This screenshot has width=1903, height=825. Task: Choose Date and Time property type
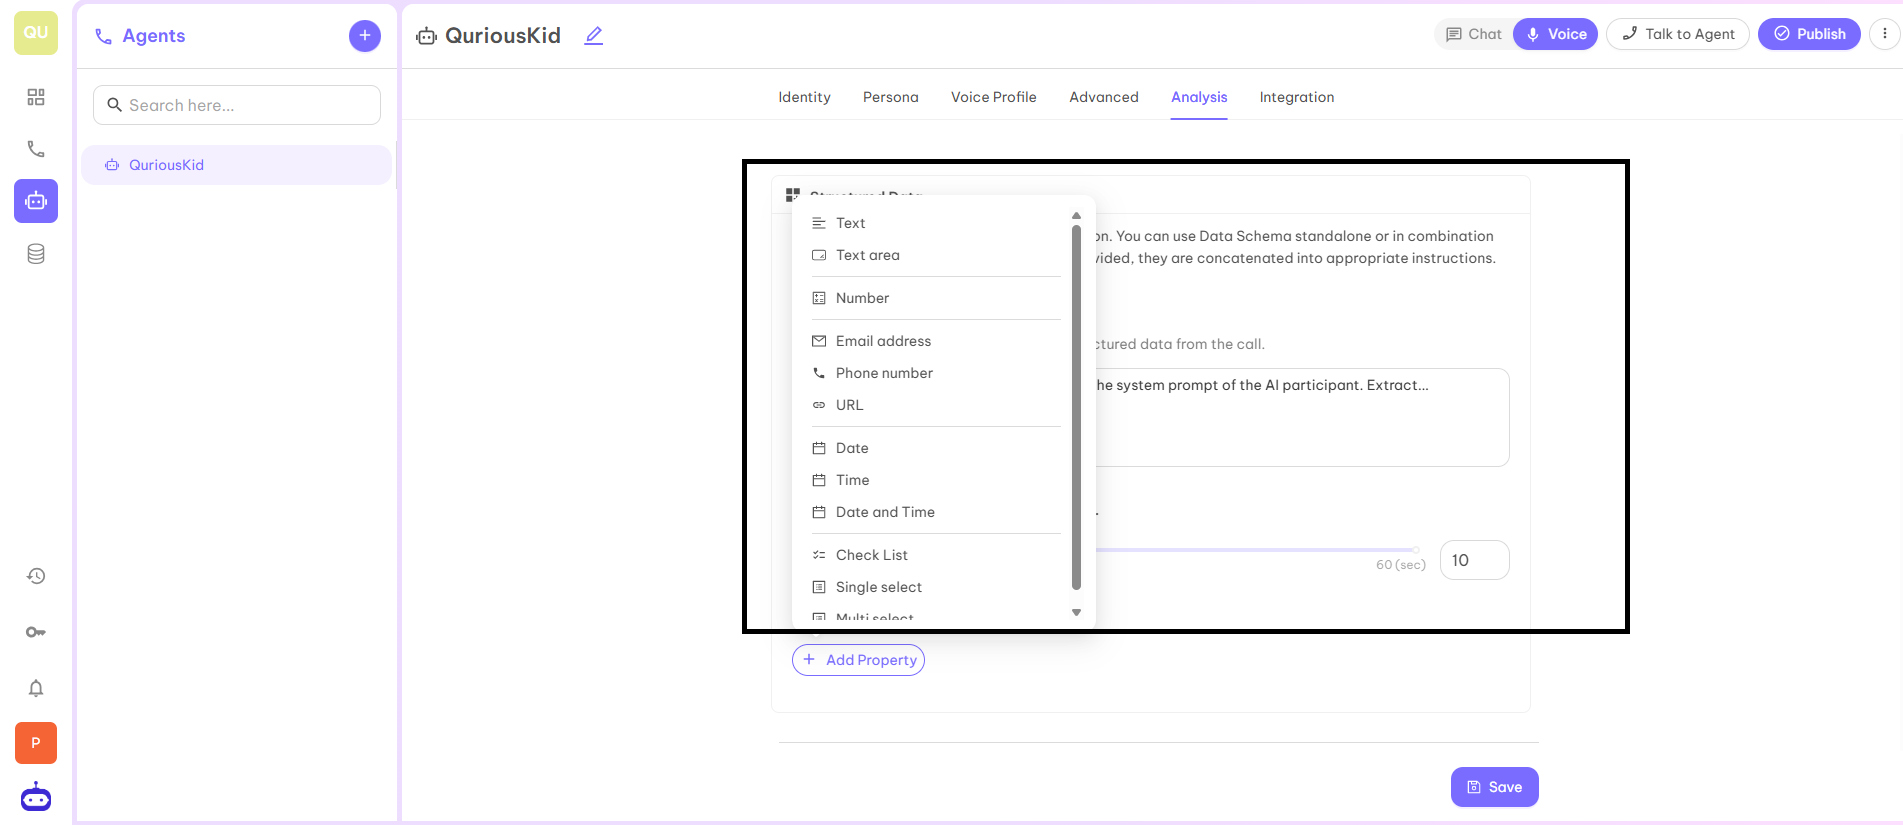pyautogui.click(x=936, y=512)
